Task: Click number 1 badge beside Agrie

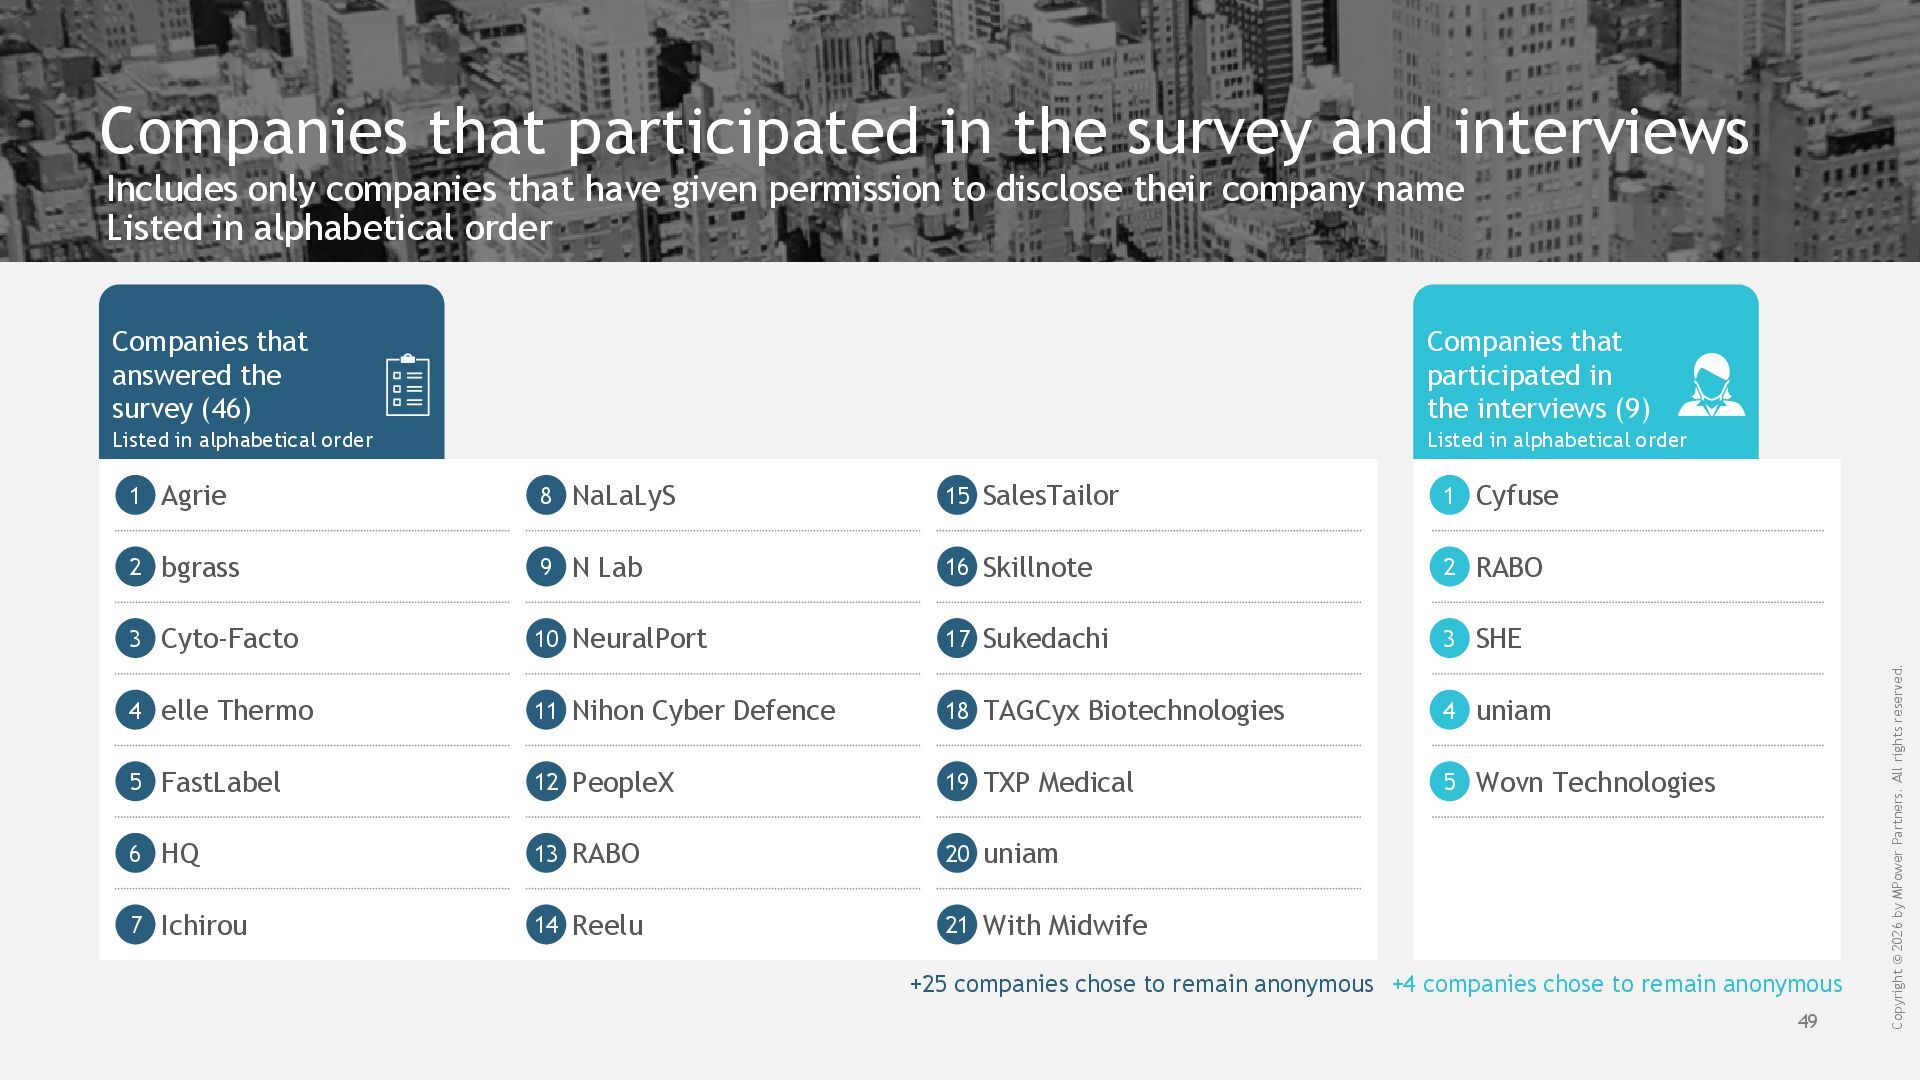Action: (x=135, y=495)
